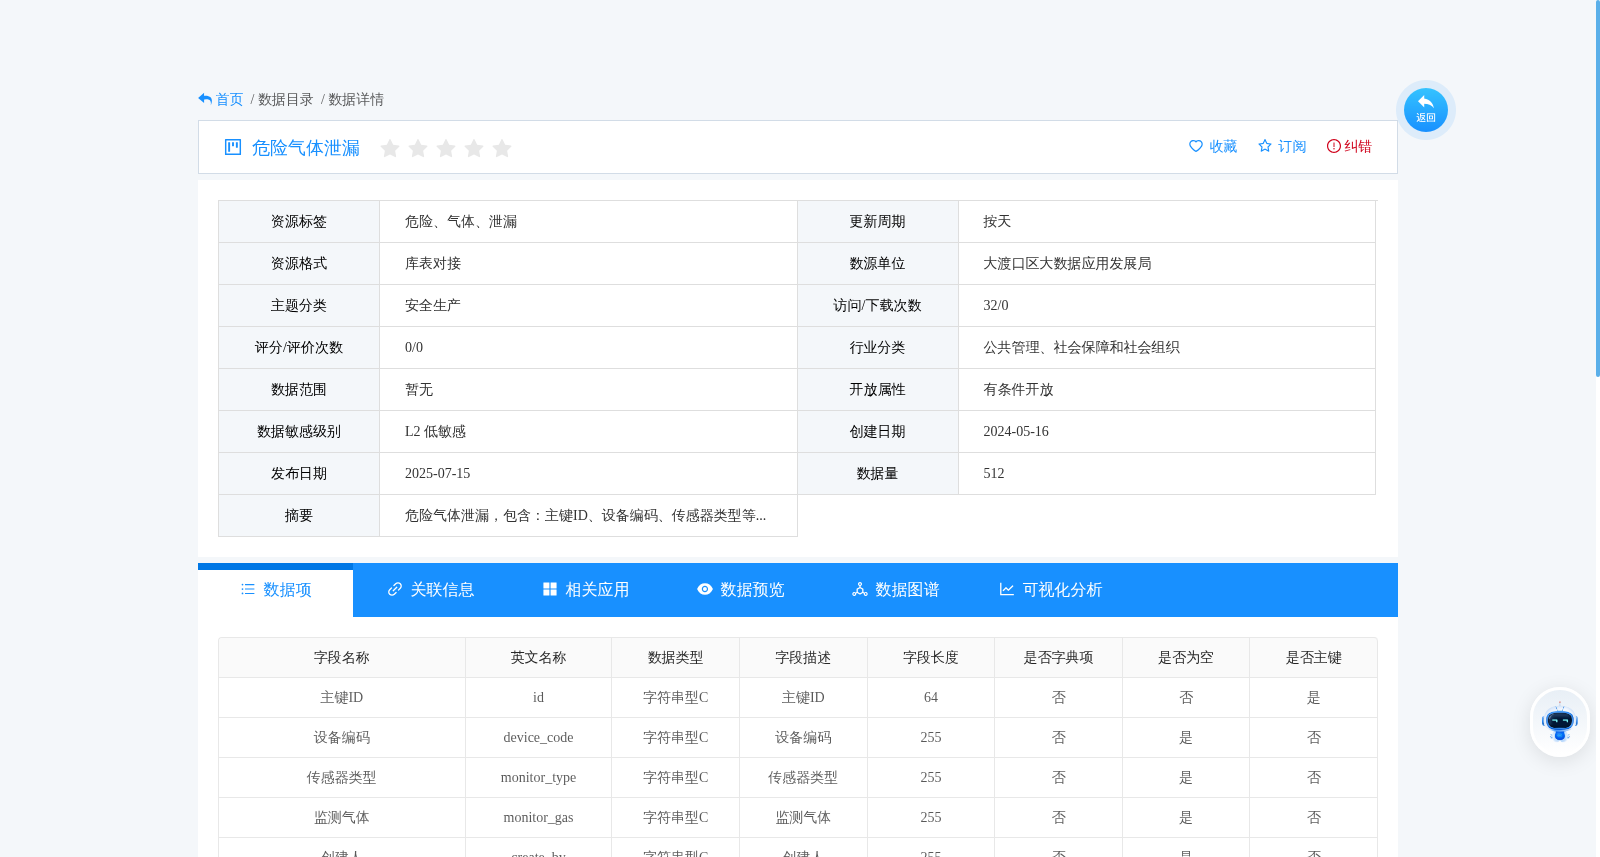Click the 64 field length cell
Image resolution: width=1600 pixels, height=857 pixels.
[931, 698]
